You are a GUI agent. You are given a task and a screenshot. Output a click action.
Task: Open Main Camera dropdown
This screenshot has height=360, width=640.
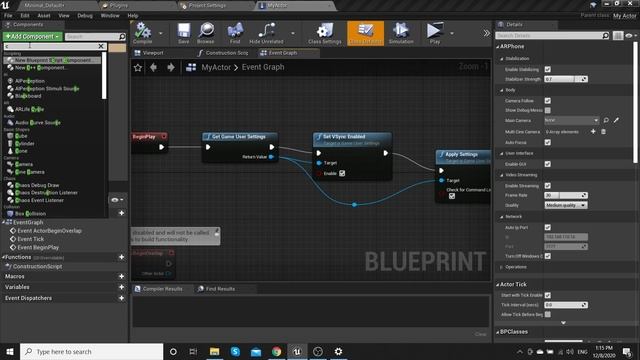click(571, 120)
